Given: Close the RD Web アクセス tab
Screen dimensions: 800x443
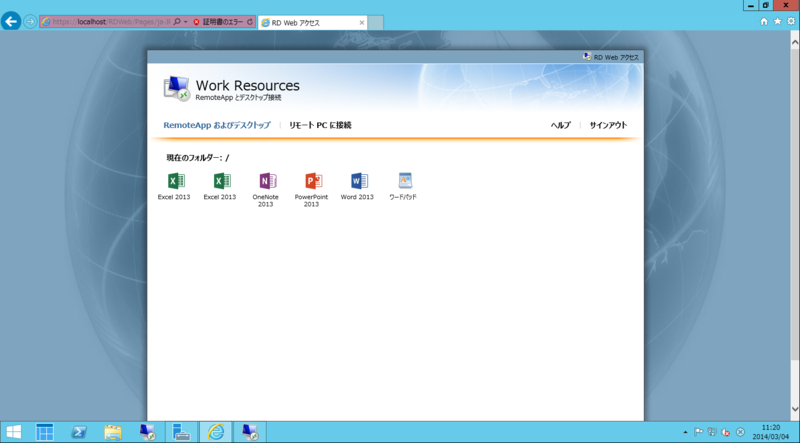Looking at the screenshot, I should (x=362, y=22).
